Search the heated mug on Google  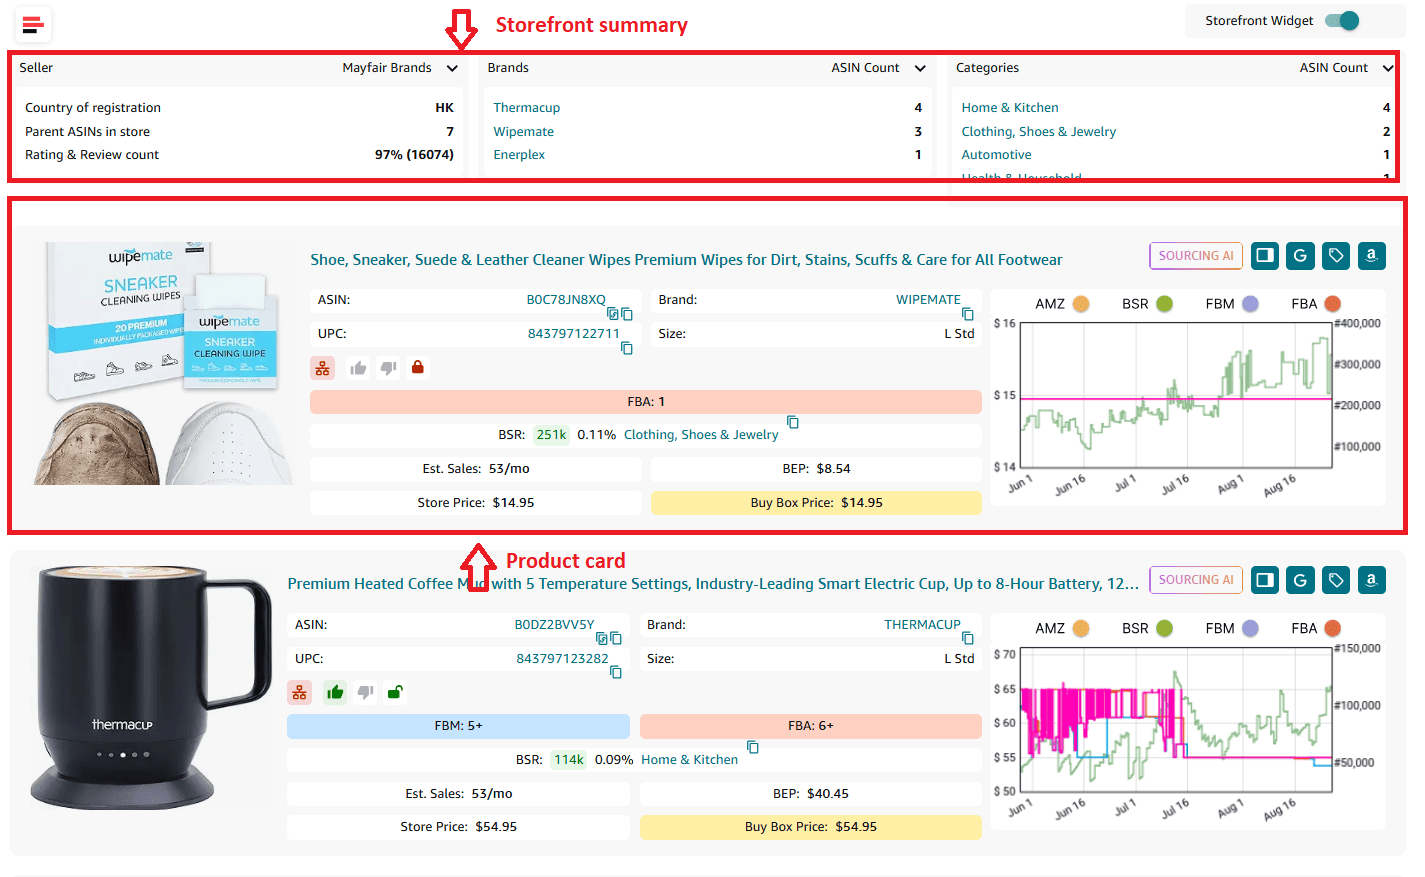click(x=1300, y=580)
